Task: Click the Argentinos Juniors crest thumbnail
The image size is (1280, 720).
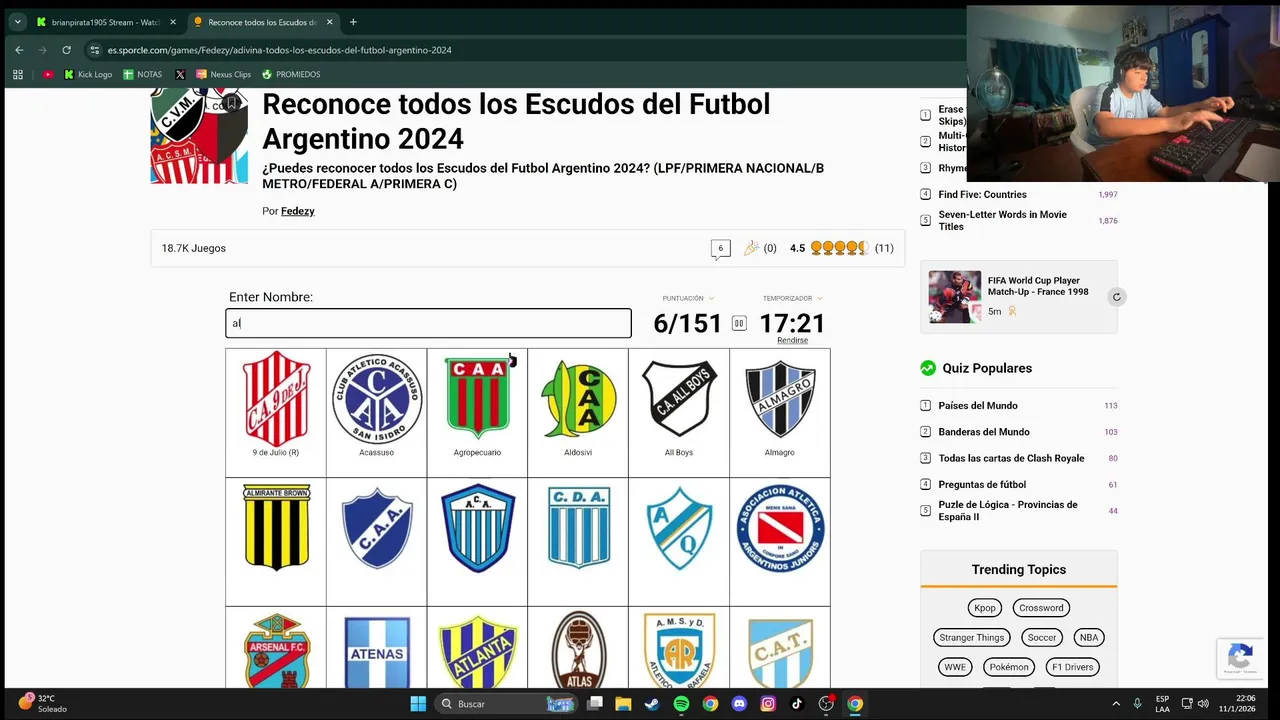Action: click(x=780, y=527)
